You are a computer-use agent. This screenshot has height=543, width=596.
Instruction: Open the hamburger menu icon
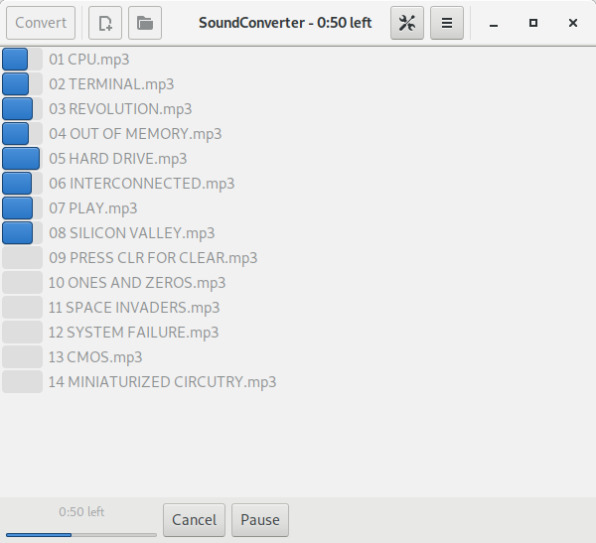447,23
